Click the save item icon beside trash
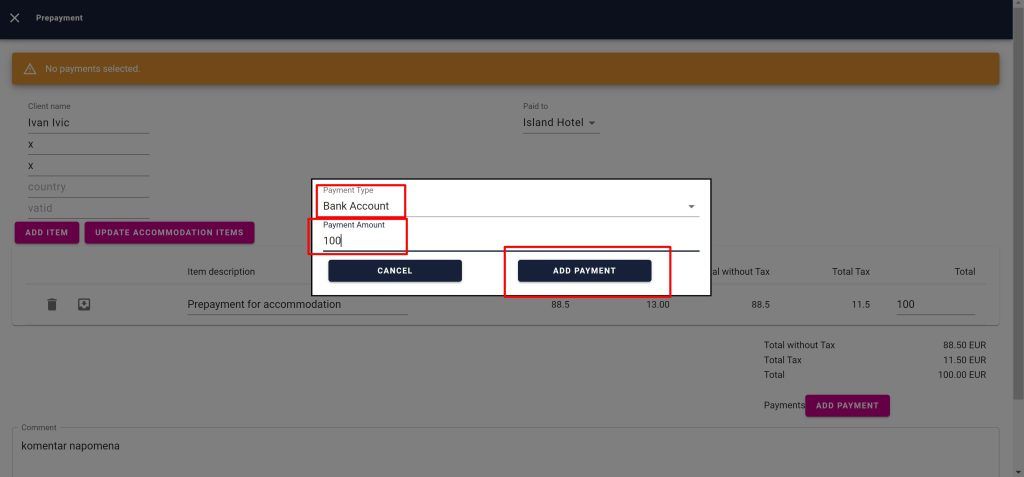 84,304
